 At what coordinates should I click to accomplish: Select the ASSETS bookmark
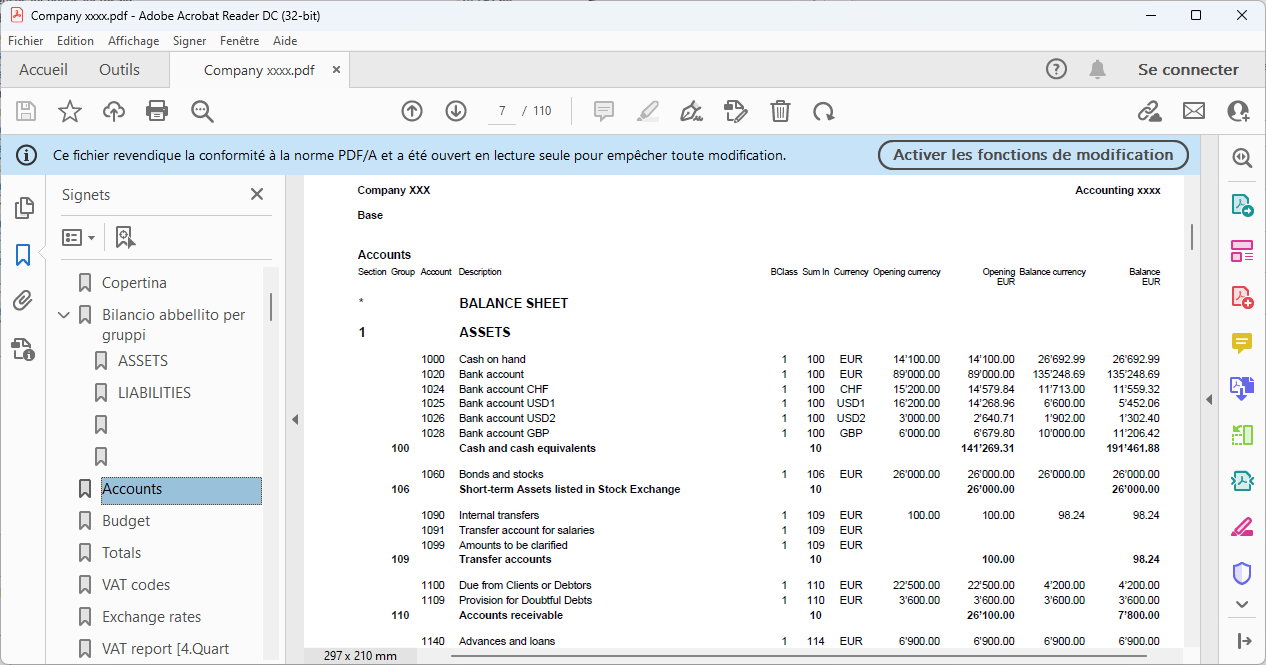pos(143,361)
